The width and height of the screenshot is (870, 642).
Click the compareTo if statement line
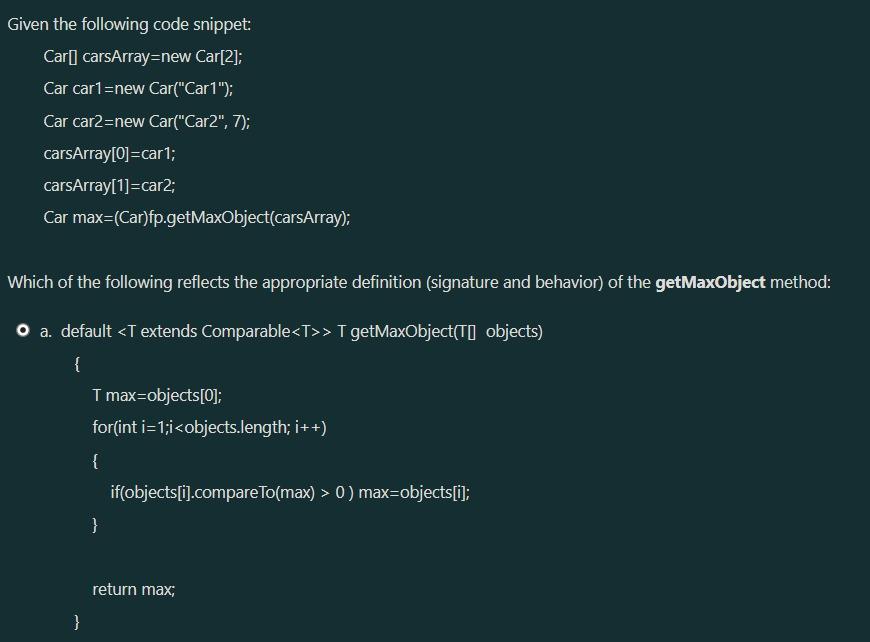click(x=290, y=492)
